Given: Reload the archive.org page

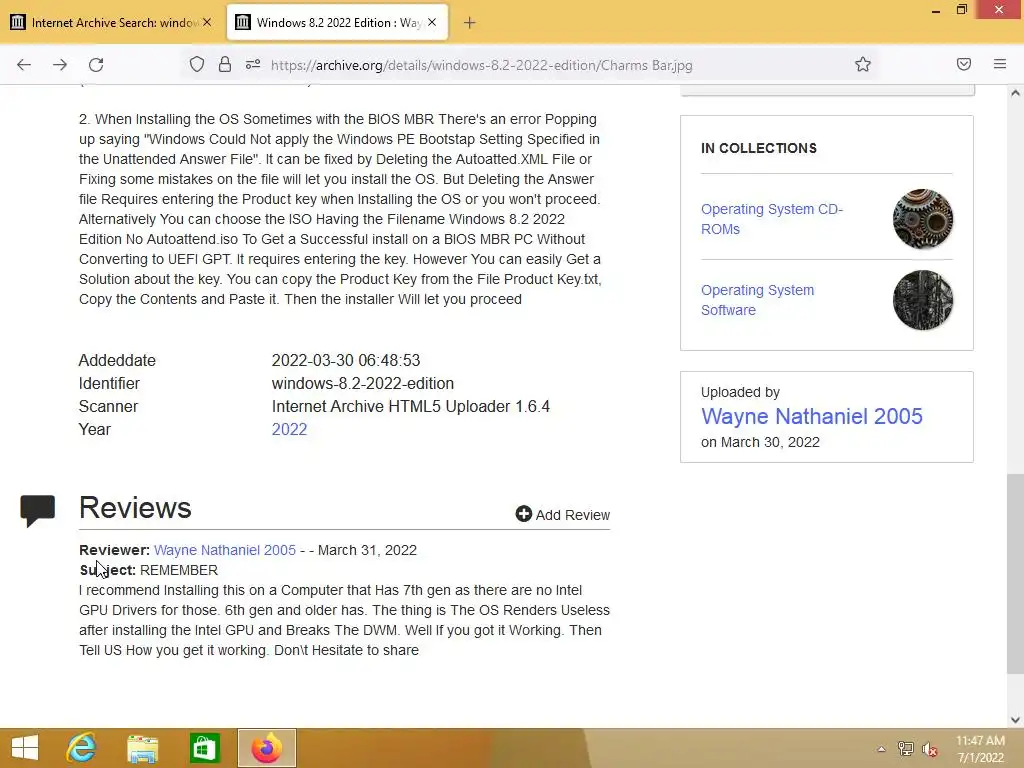Looking at the screenshot, I should click(x=96, y=65).
